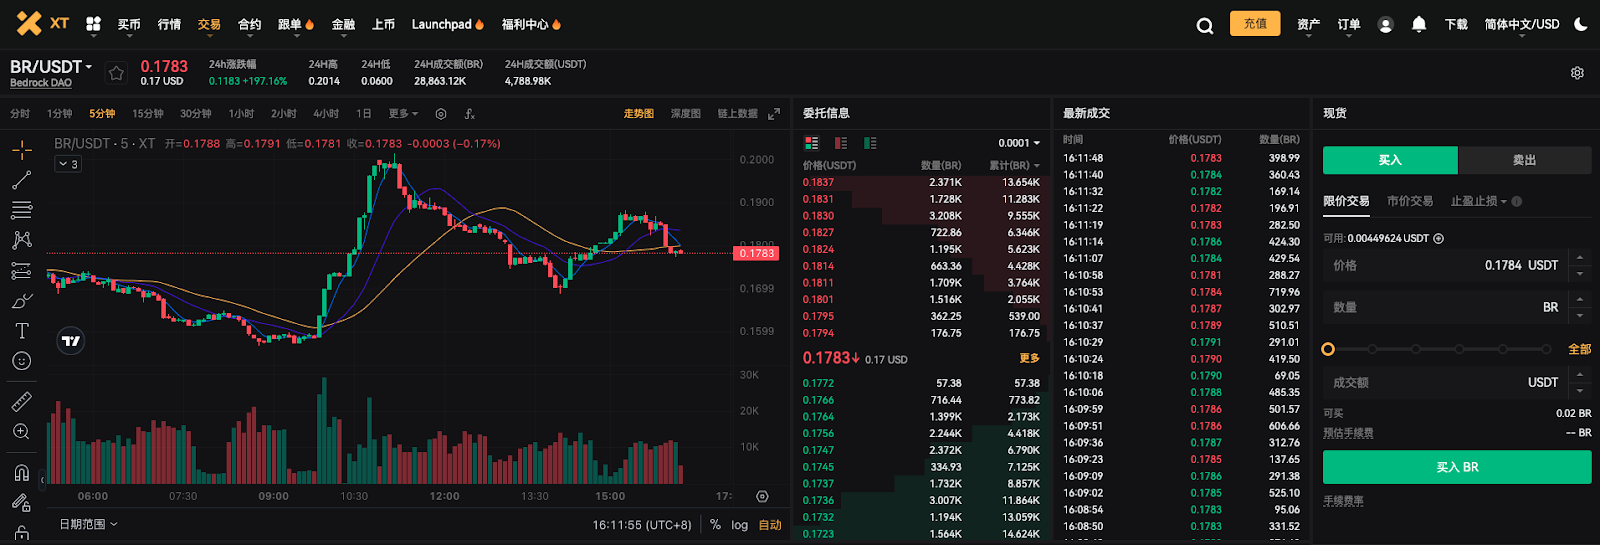Switch to the 卖出 sell tab
Viewport: 1600px width, 545px height.
click(x=1524, y=160)
